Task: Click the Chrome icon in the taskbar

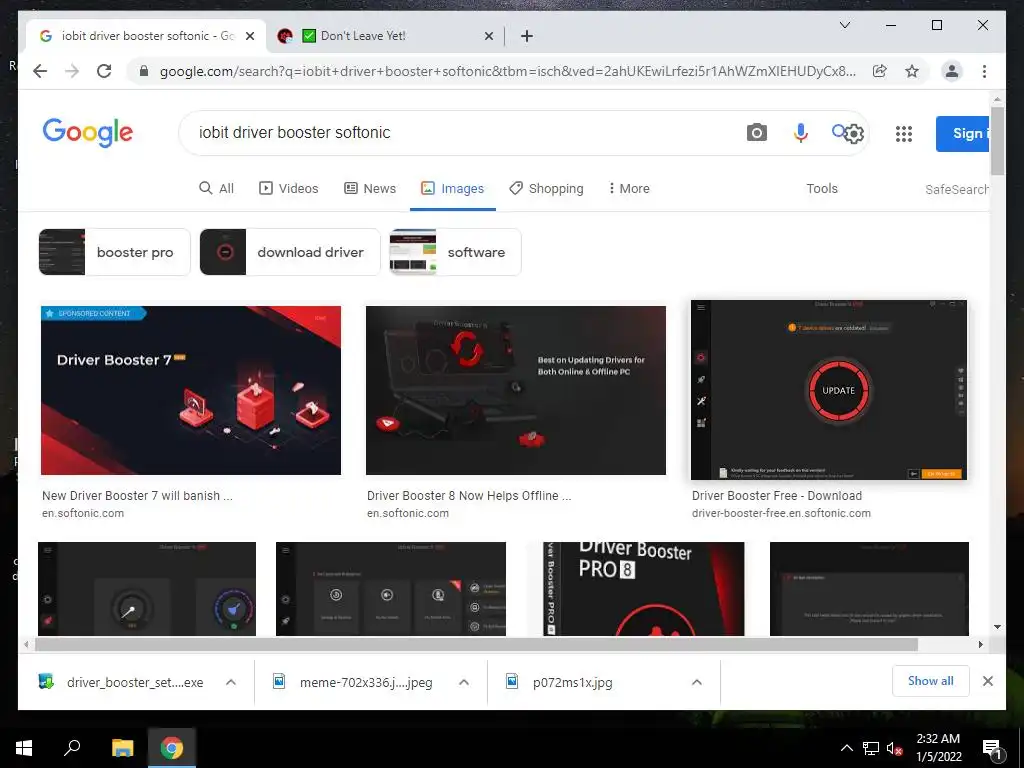Action: (172, 748)
